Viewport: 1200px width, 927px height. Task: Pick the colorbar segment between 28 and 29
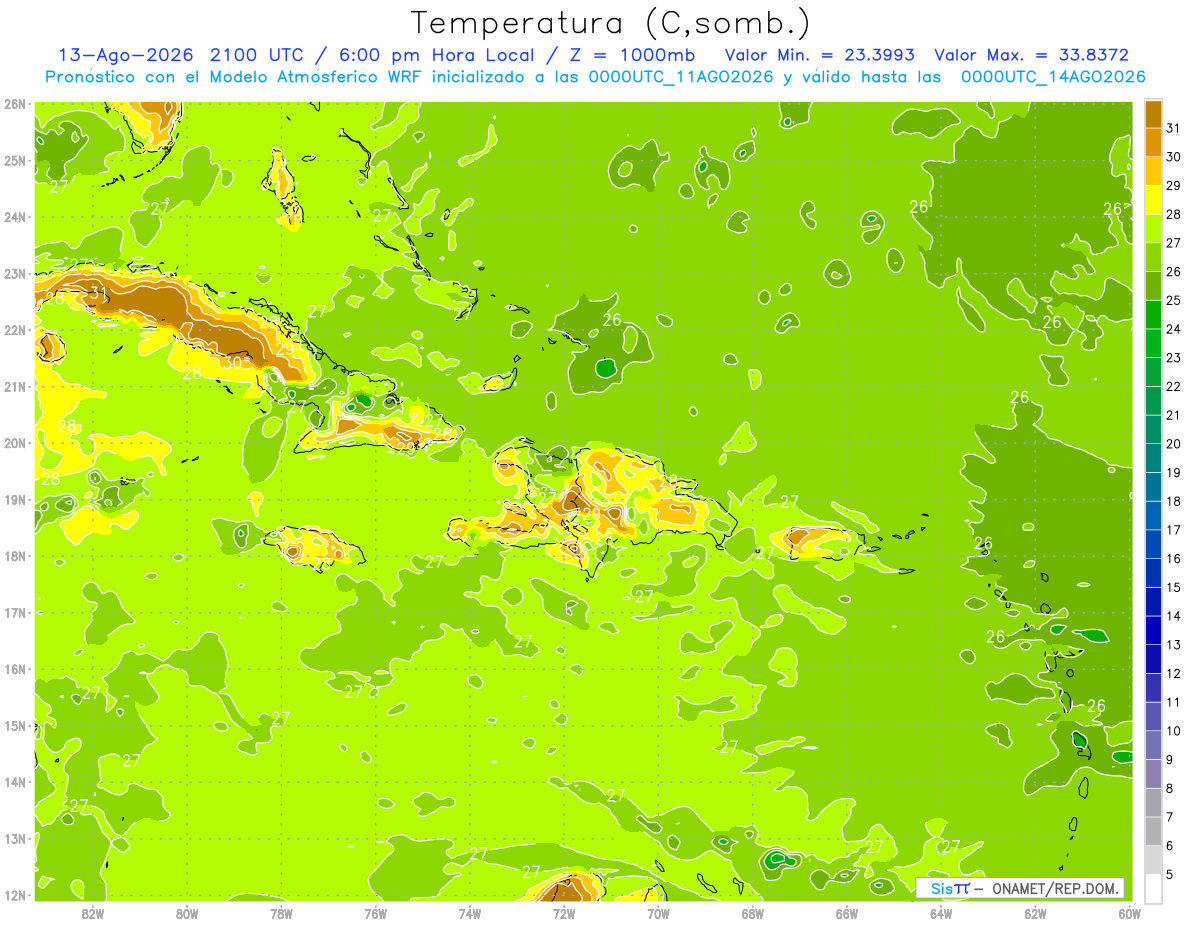click(1153, 199)
